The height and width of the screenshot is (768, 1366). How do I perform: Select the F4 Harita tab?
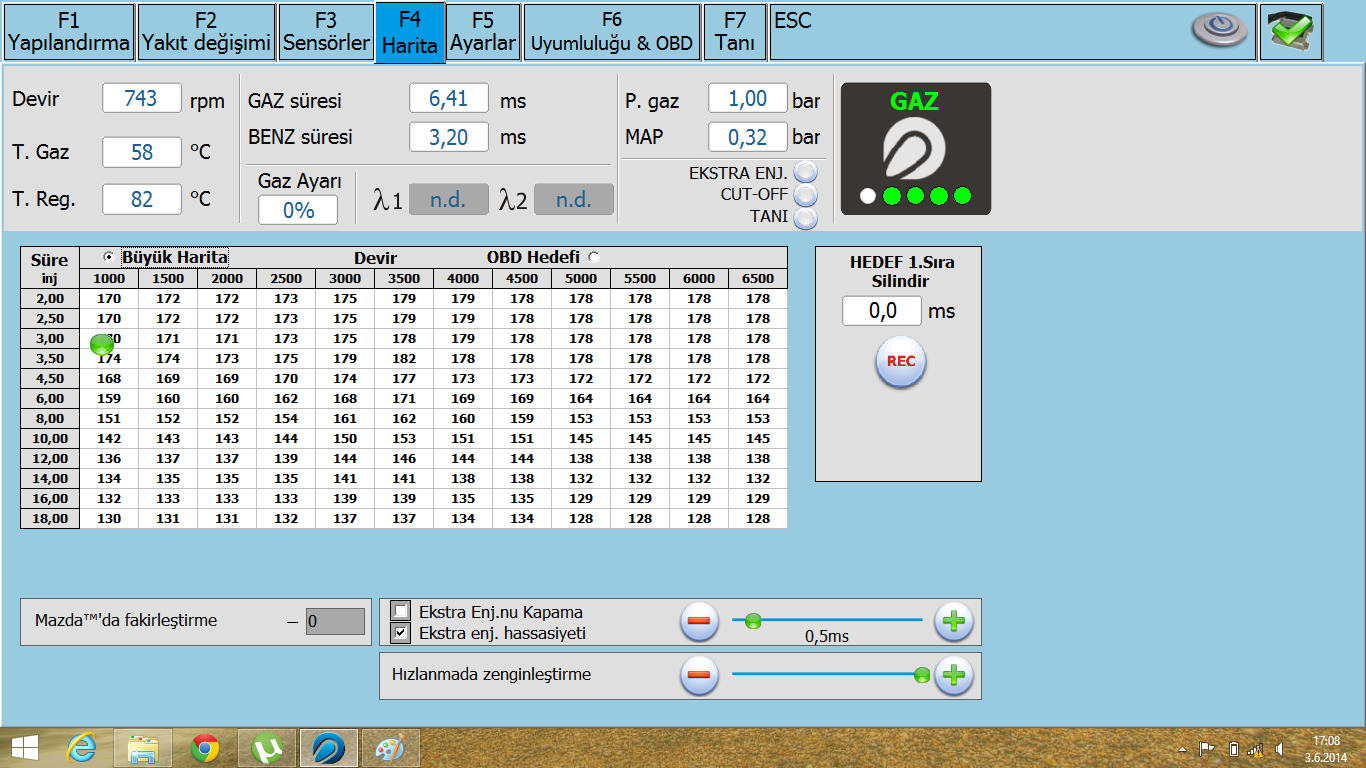point(410,33)
